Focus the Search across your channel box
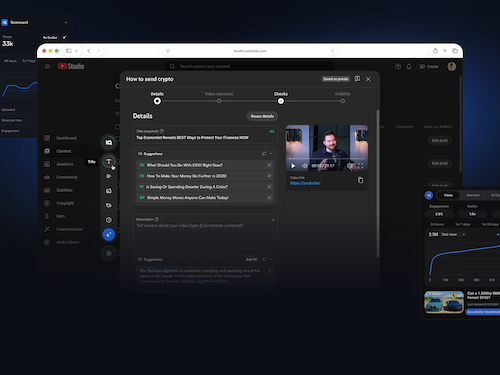The height and width of the screenshot is (375, 500). coord(250,66)
